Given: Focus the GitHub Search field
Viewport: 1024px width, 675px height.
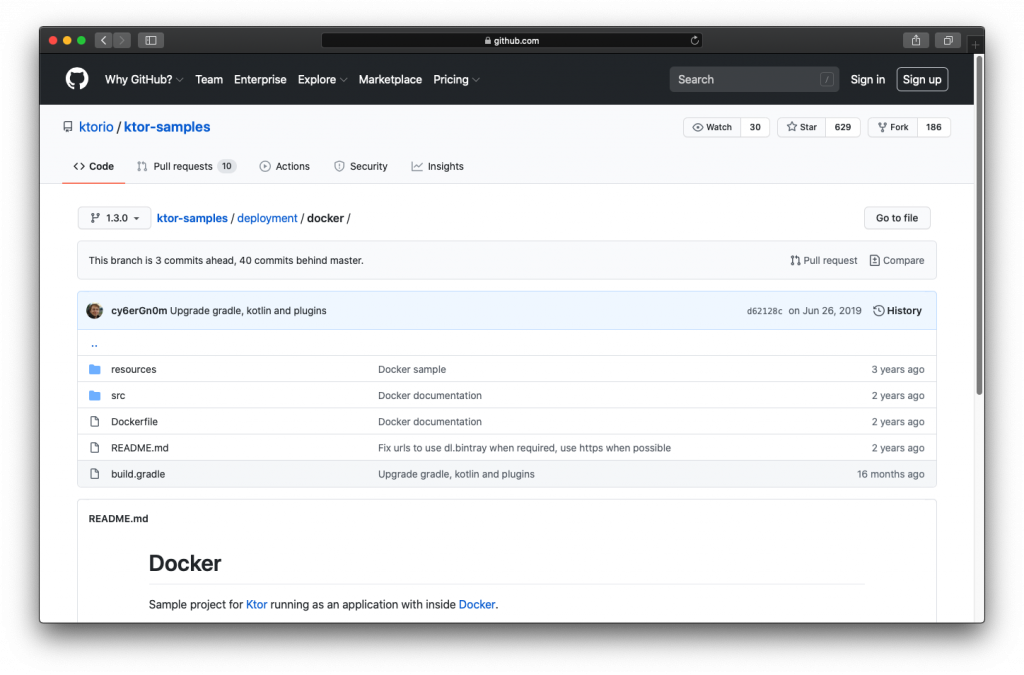Looking at the screenshot, I should [x=754, y=80].
